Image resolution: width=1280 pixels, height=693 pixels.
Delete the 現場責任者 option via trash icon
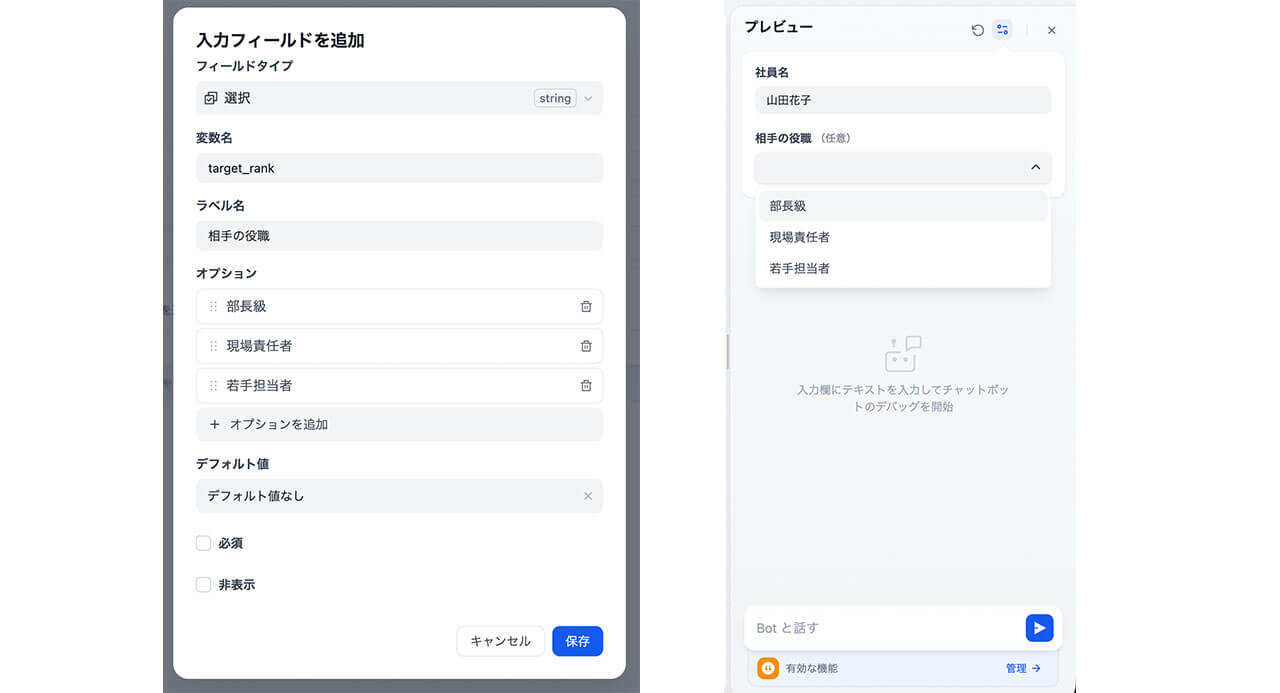point(586,346)
